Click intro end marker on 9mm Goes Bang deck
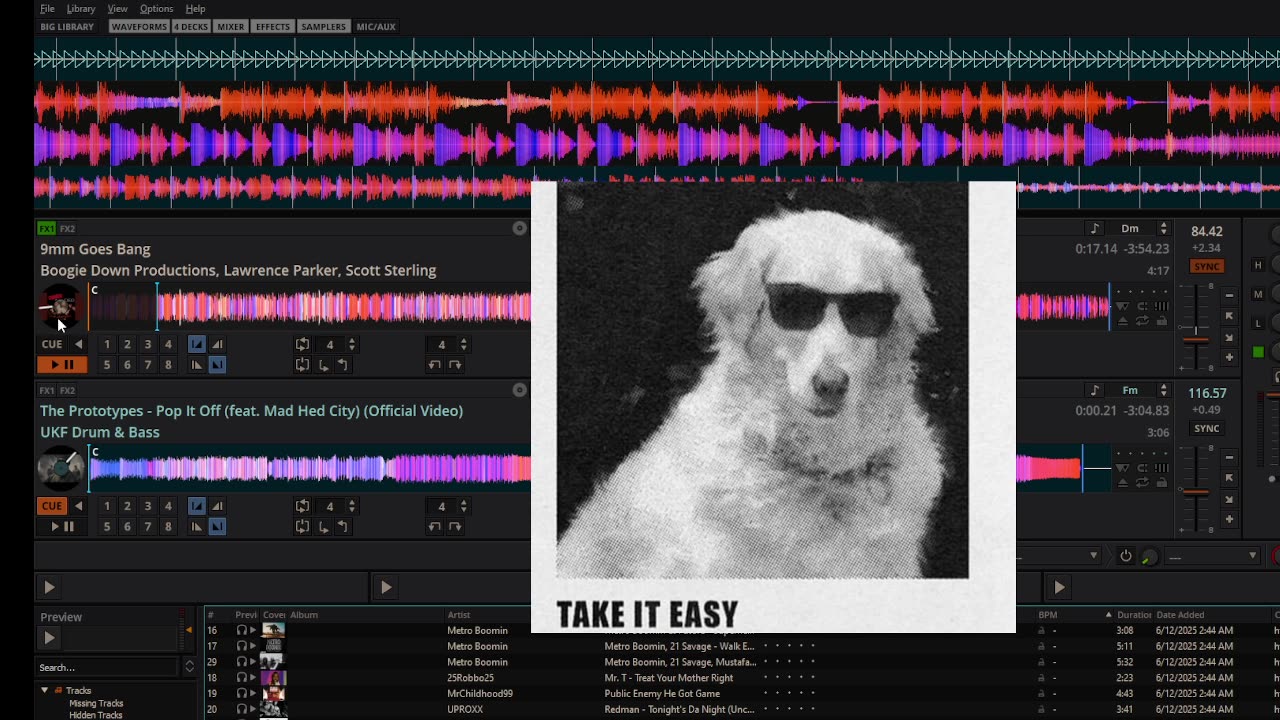 point(217,344)
